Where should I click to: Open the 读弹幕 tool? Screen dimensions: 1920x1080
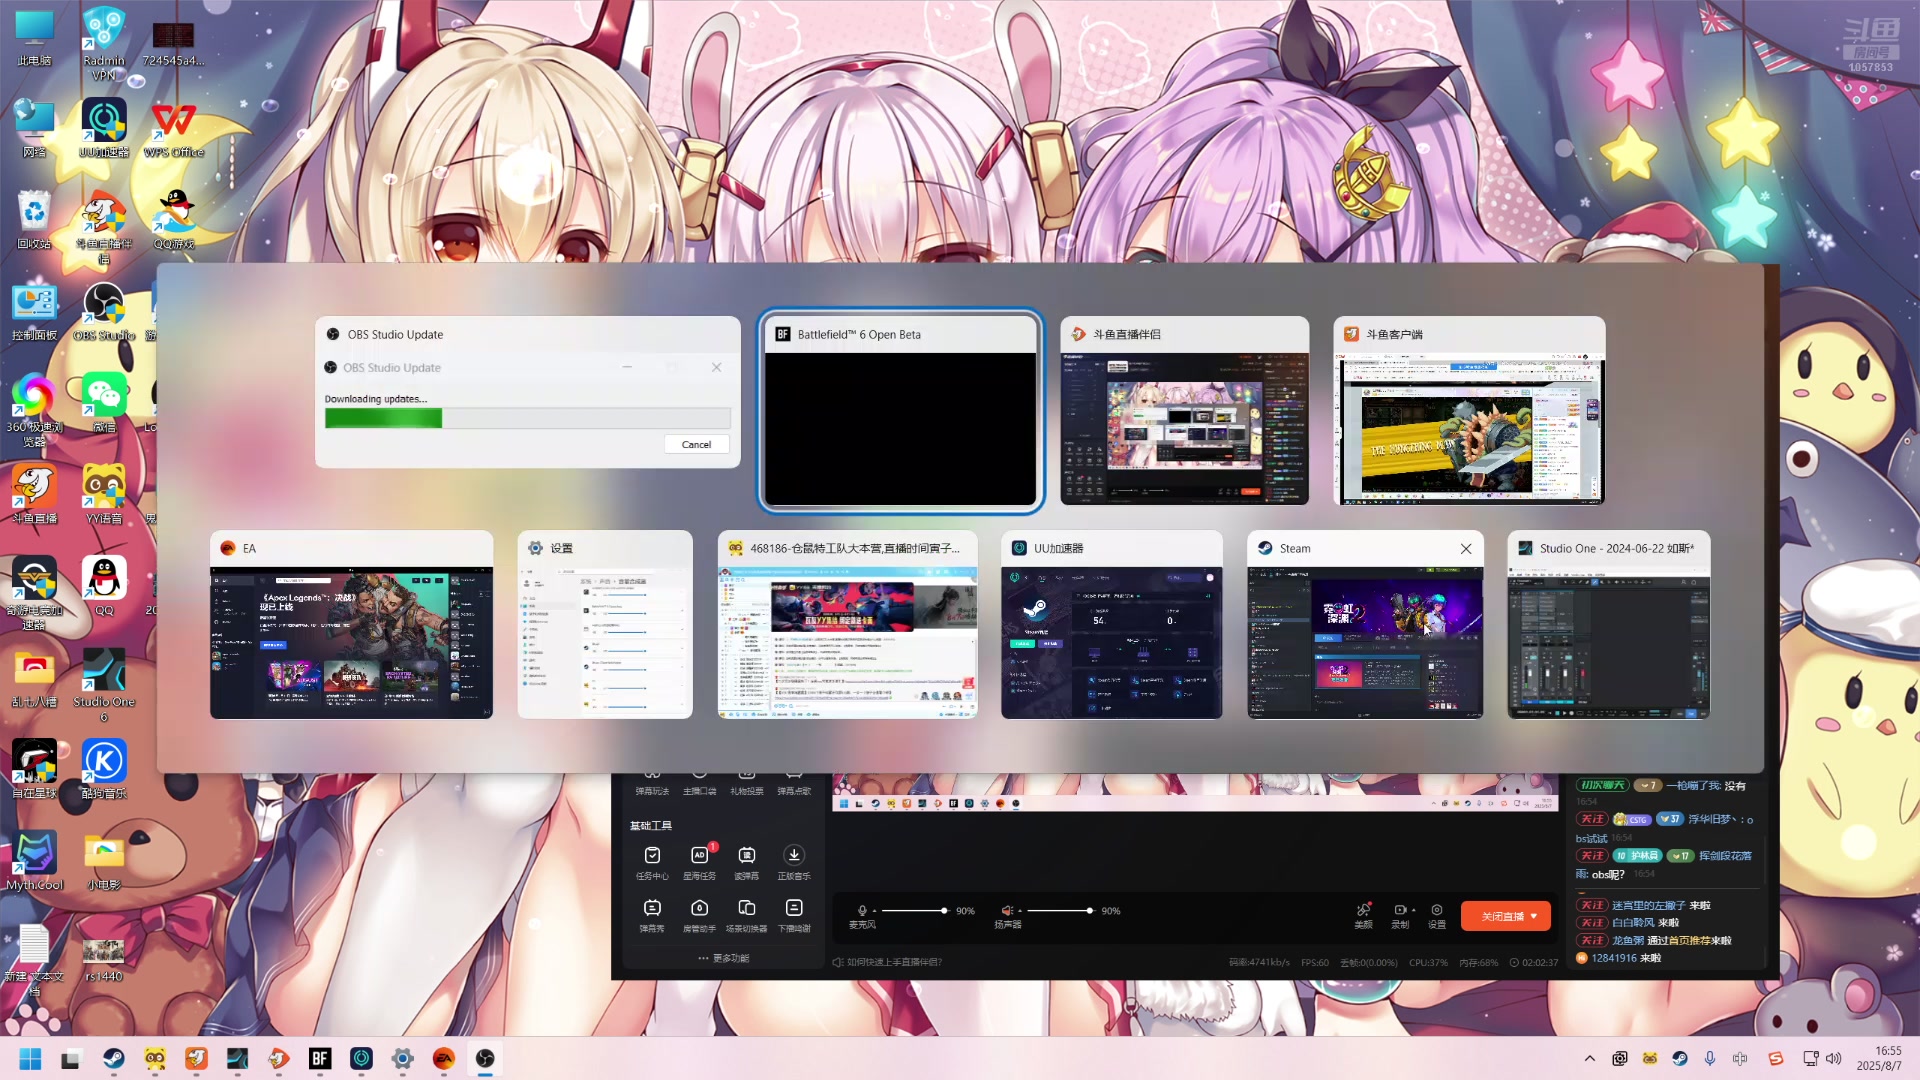(x=746, y=862)
